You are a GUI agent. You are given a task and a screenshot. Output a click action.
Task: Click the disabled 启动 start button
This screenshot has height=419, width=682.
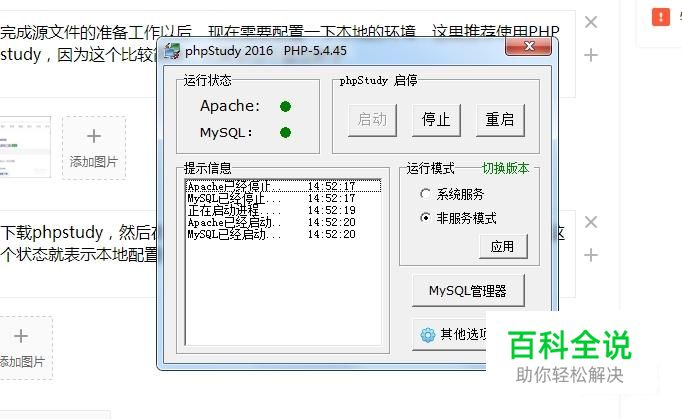[x=372, y=120]
